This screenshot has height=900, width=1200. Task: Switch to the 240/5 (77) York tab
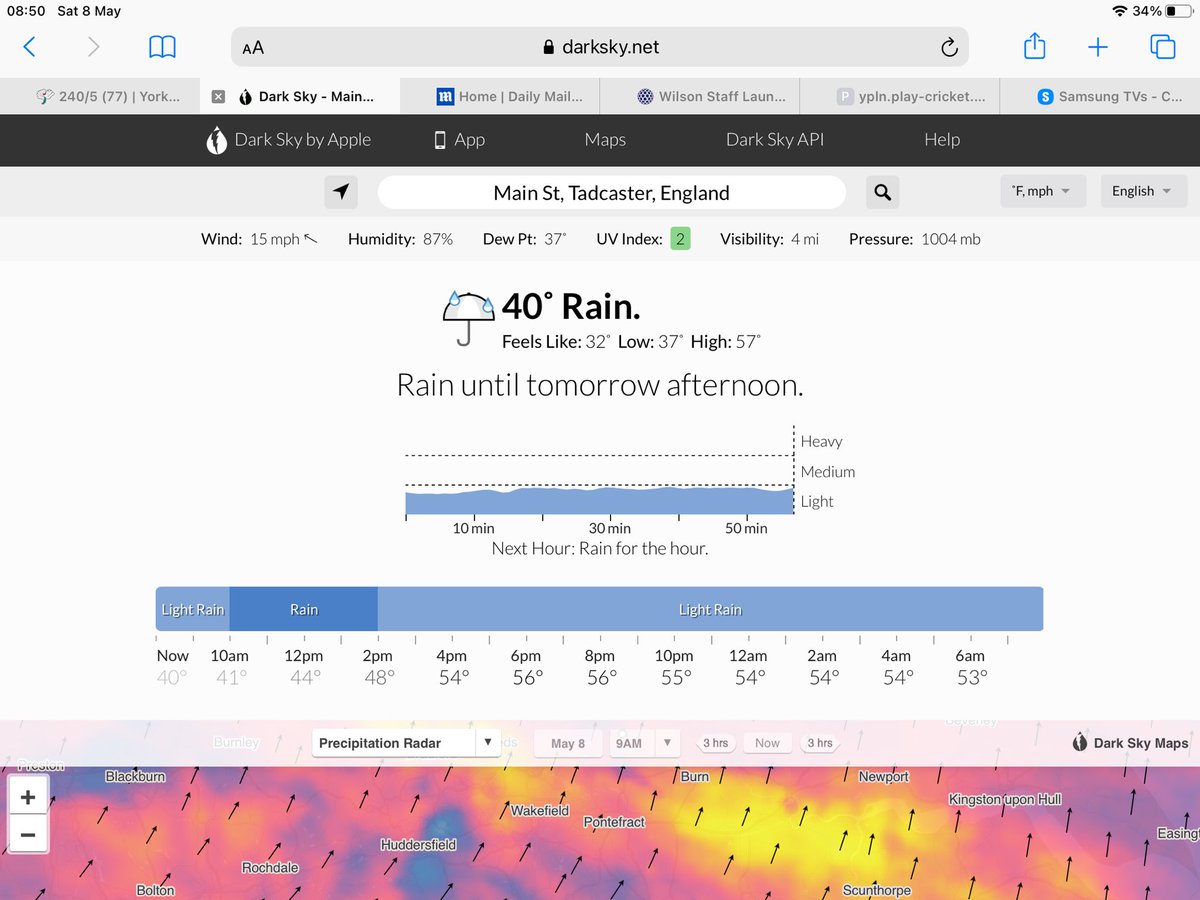tap(100, 97)
